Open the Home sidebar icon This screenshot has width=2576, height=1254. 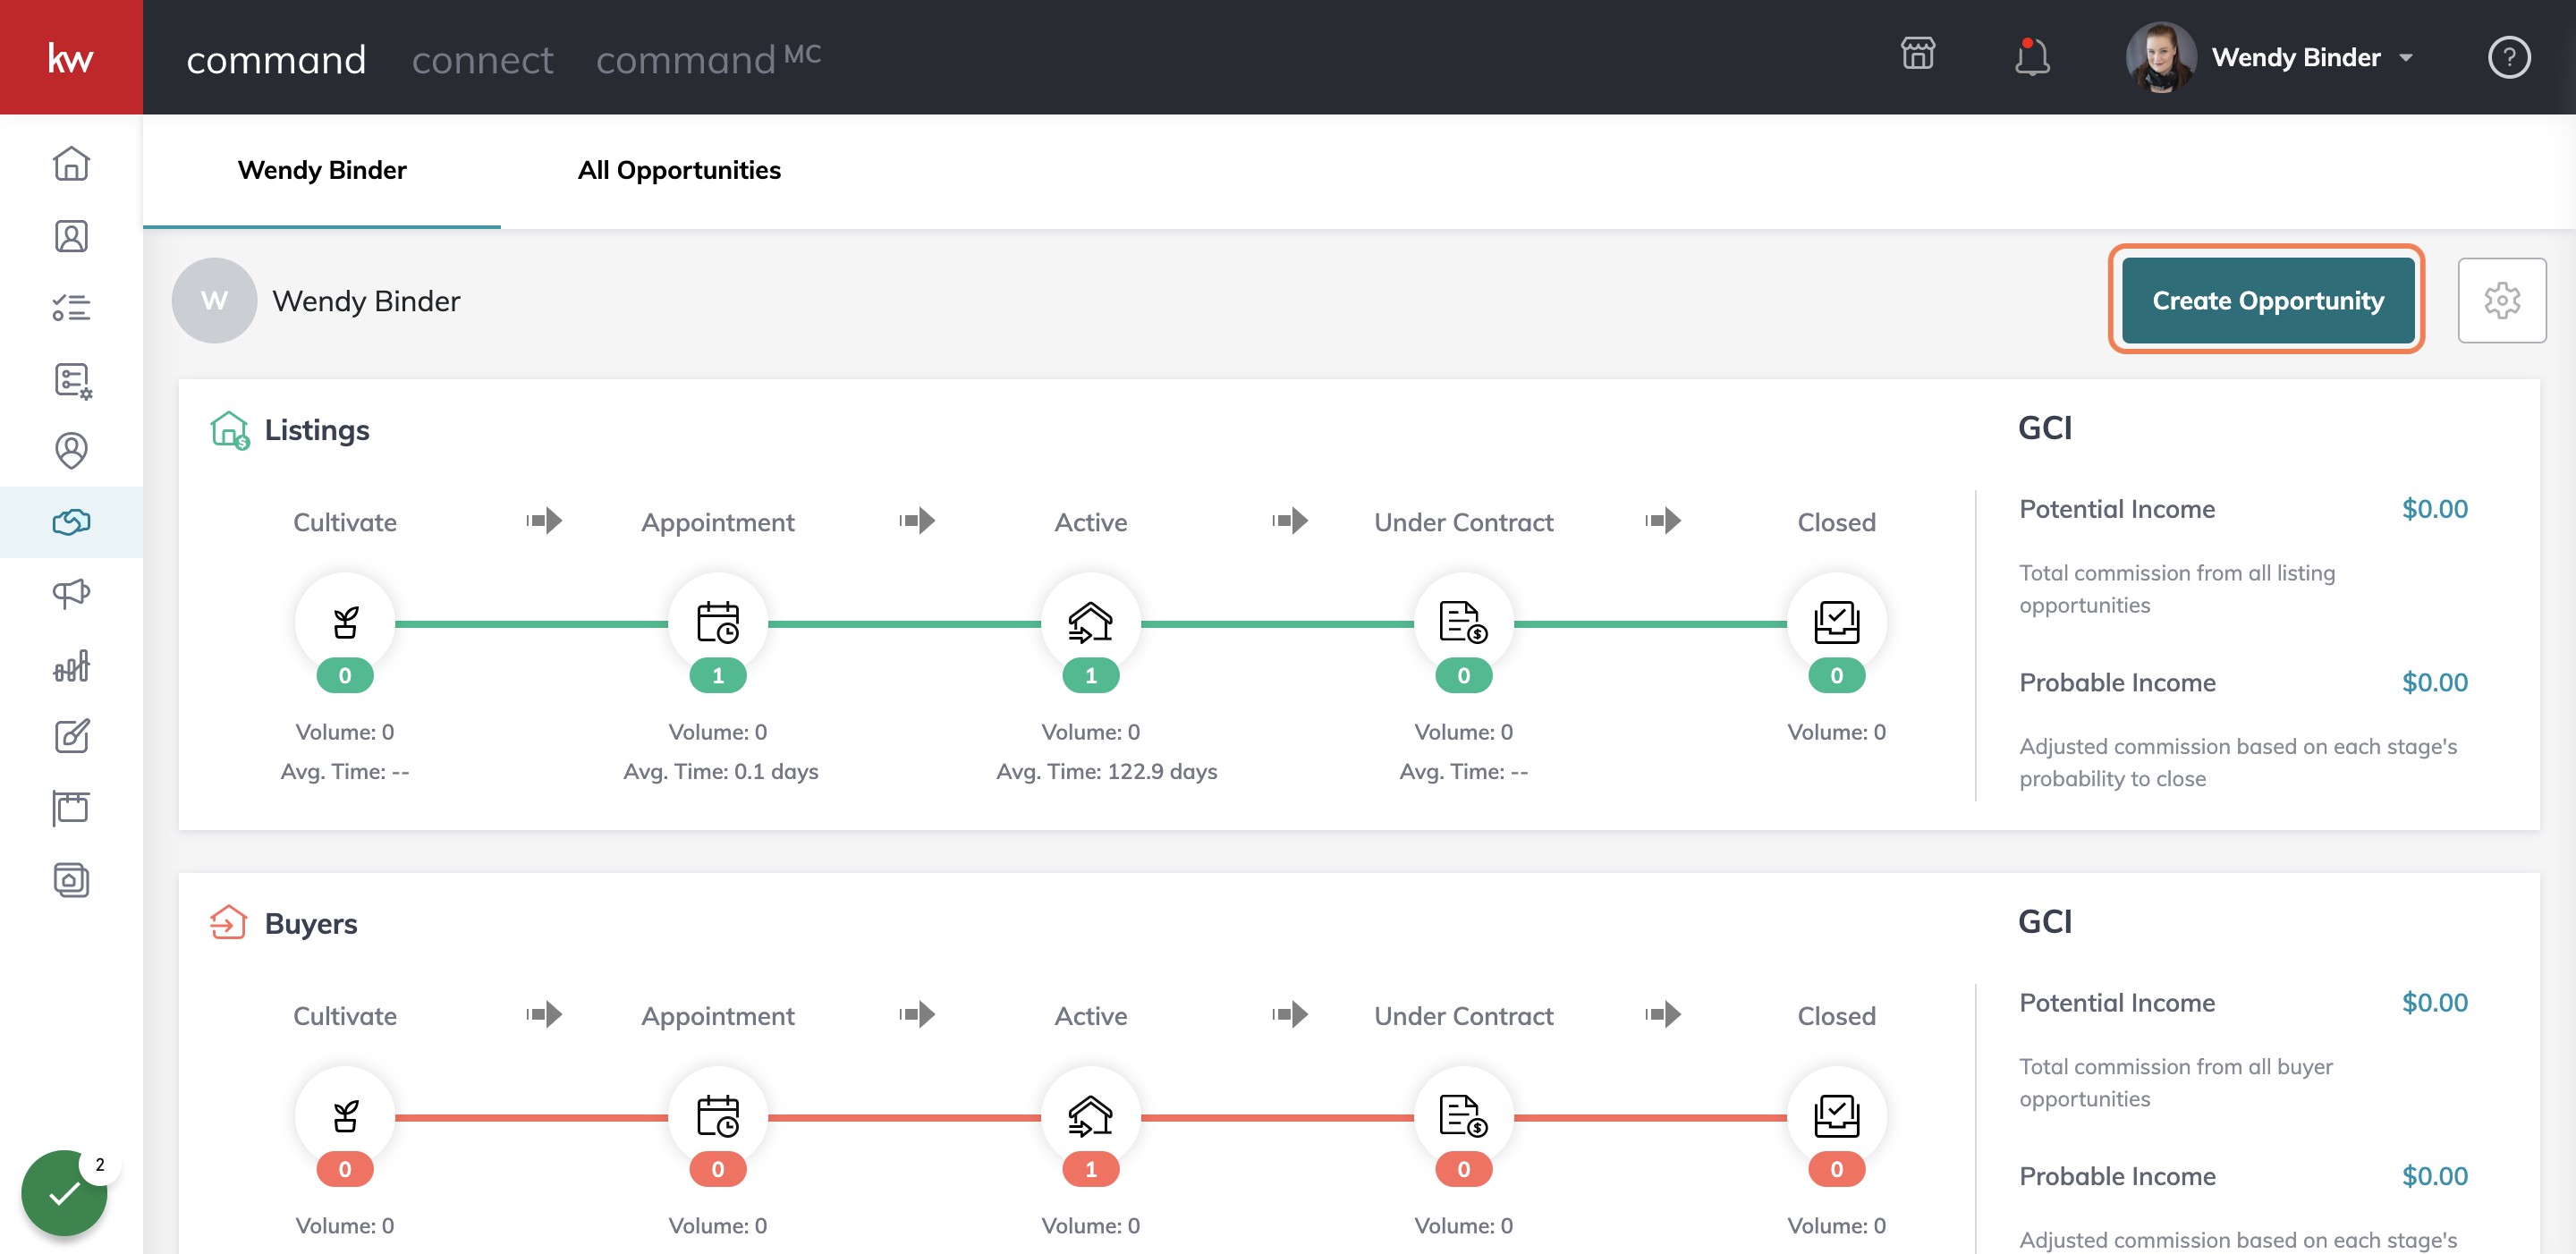click(x=71, y=163)
